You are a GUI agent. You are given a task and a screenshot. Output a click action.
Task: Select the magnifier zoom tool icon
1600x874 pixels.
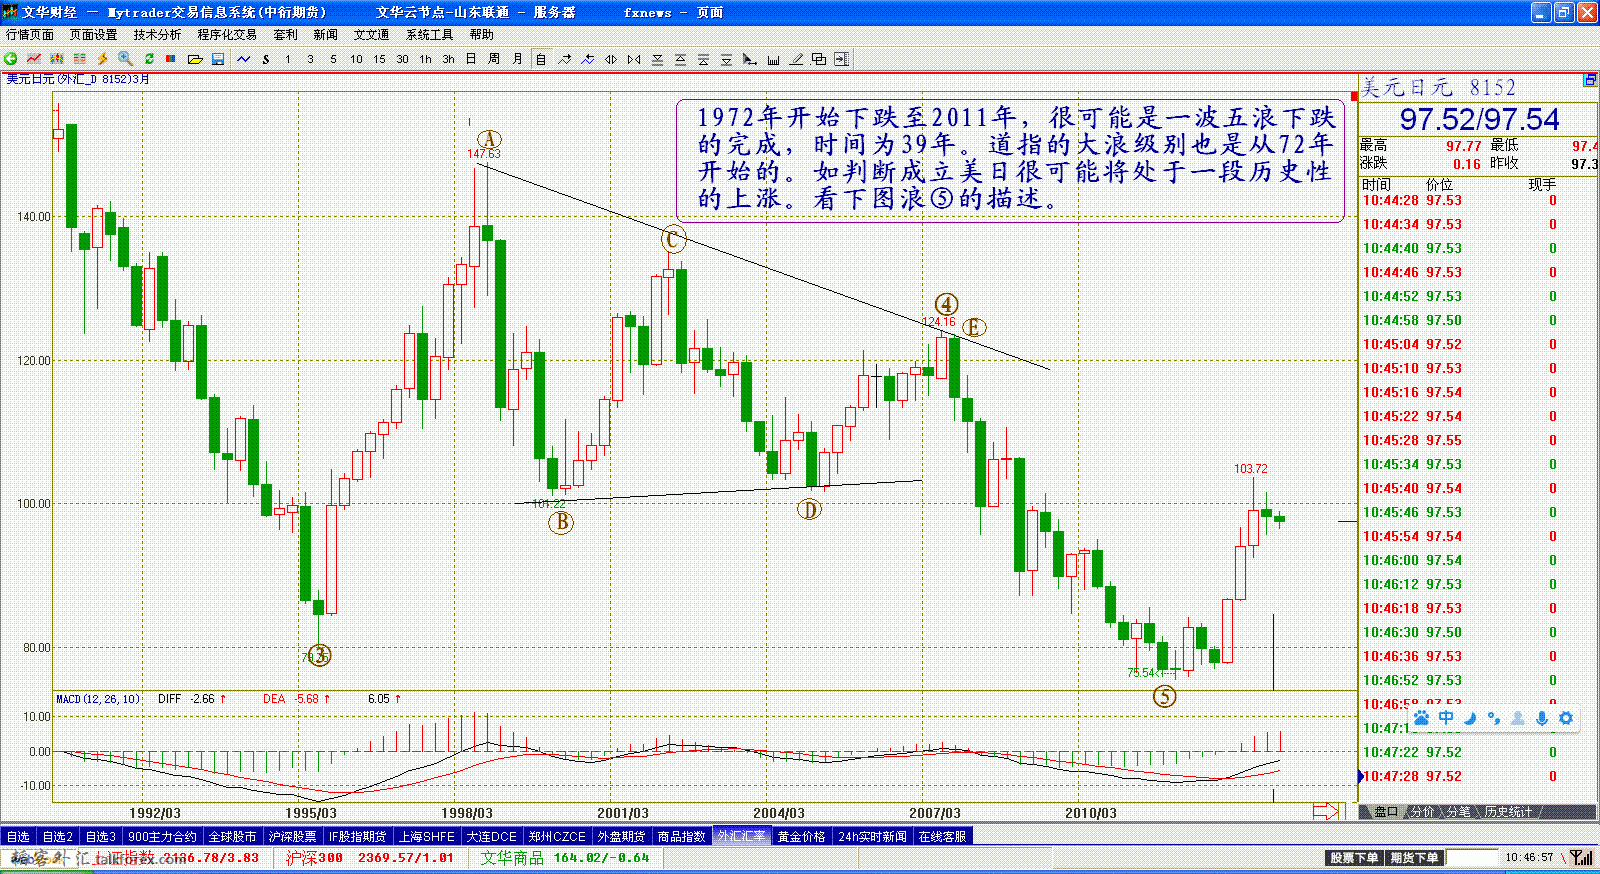pos(125,59)
